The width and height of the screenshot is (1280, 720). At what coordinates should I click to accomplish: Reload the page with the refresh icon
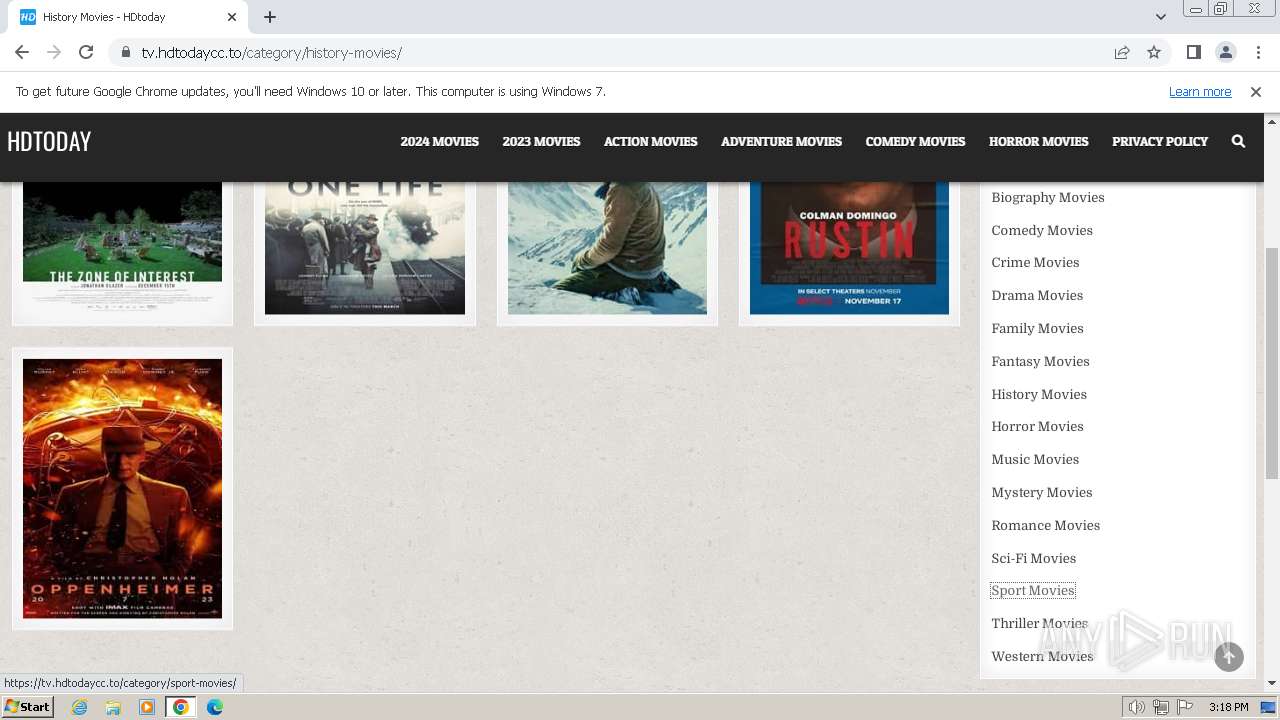86,52
